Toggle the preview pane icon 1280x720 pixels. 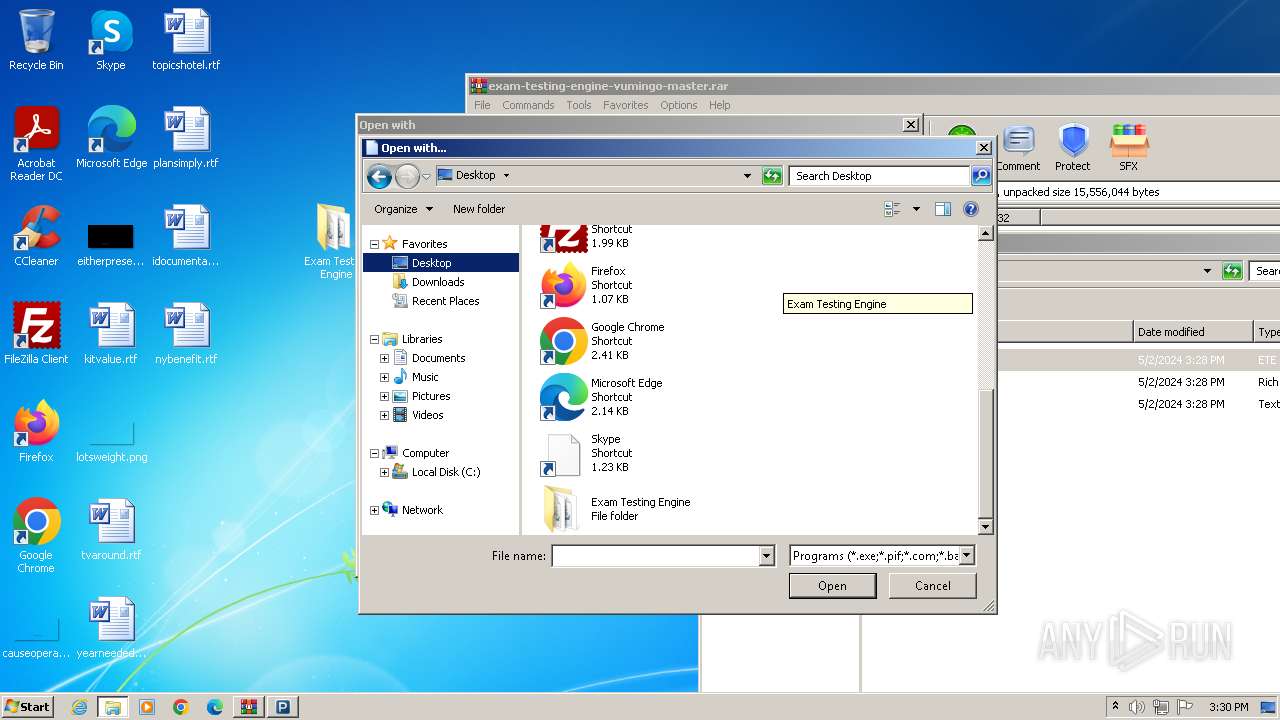(942, 209)
